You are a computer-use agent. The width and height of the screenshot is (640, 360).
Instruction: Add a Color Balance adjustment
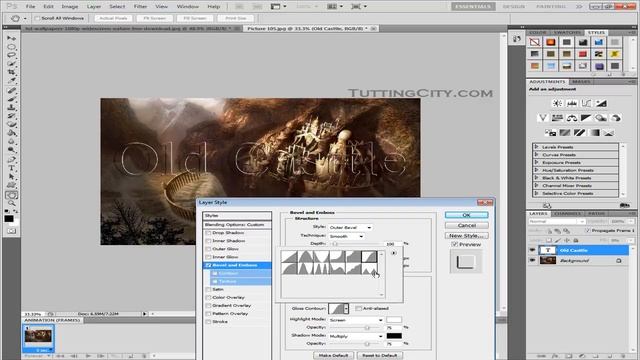point(572,118)
